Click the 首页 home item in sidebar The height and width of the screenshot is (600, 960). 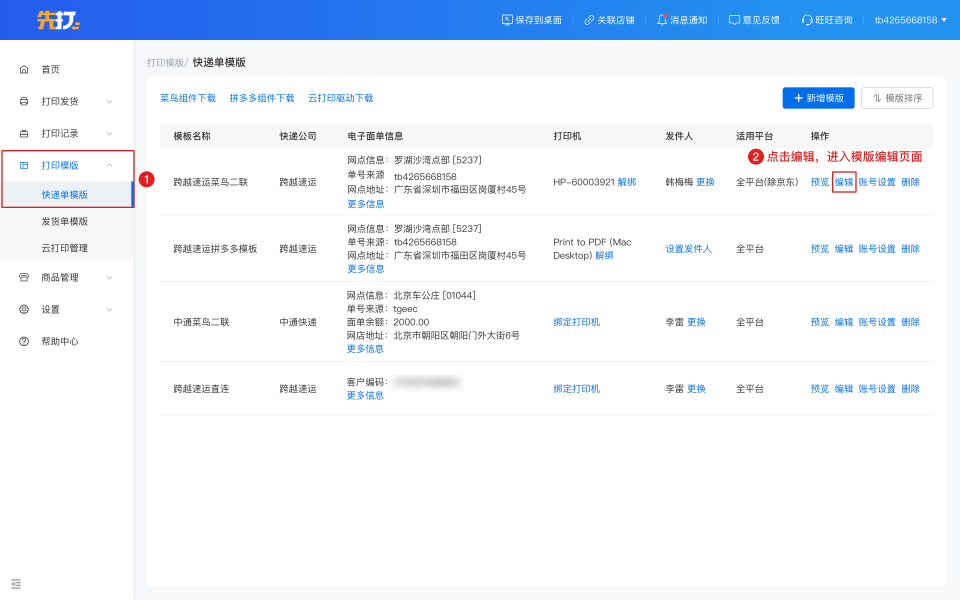(x=50, y=69)
